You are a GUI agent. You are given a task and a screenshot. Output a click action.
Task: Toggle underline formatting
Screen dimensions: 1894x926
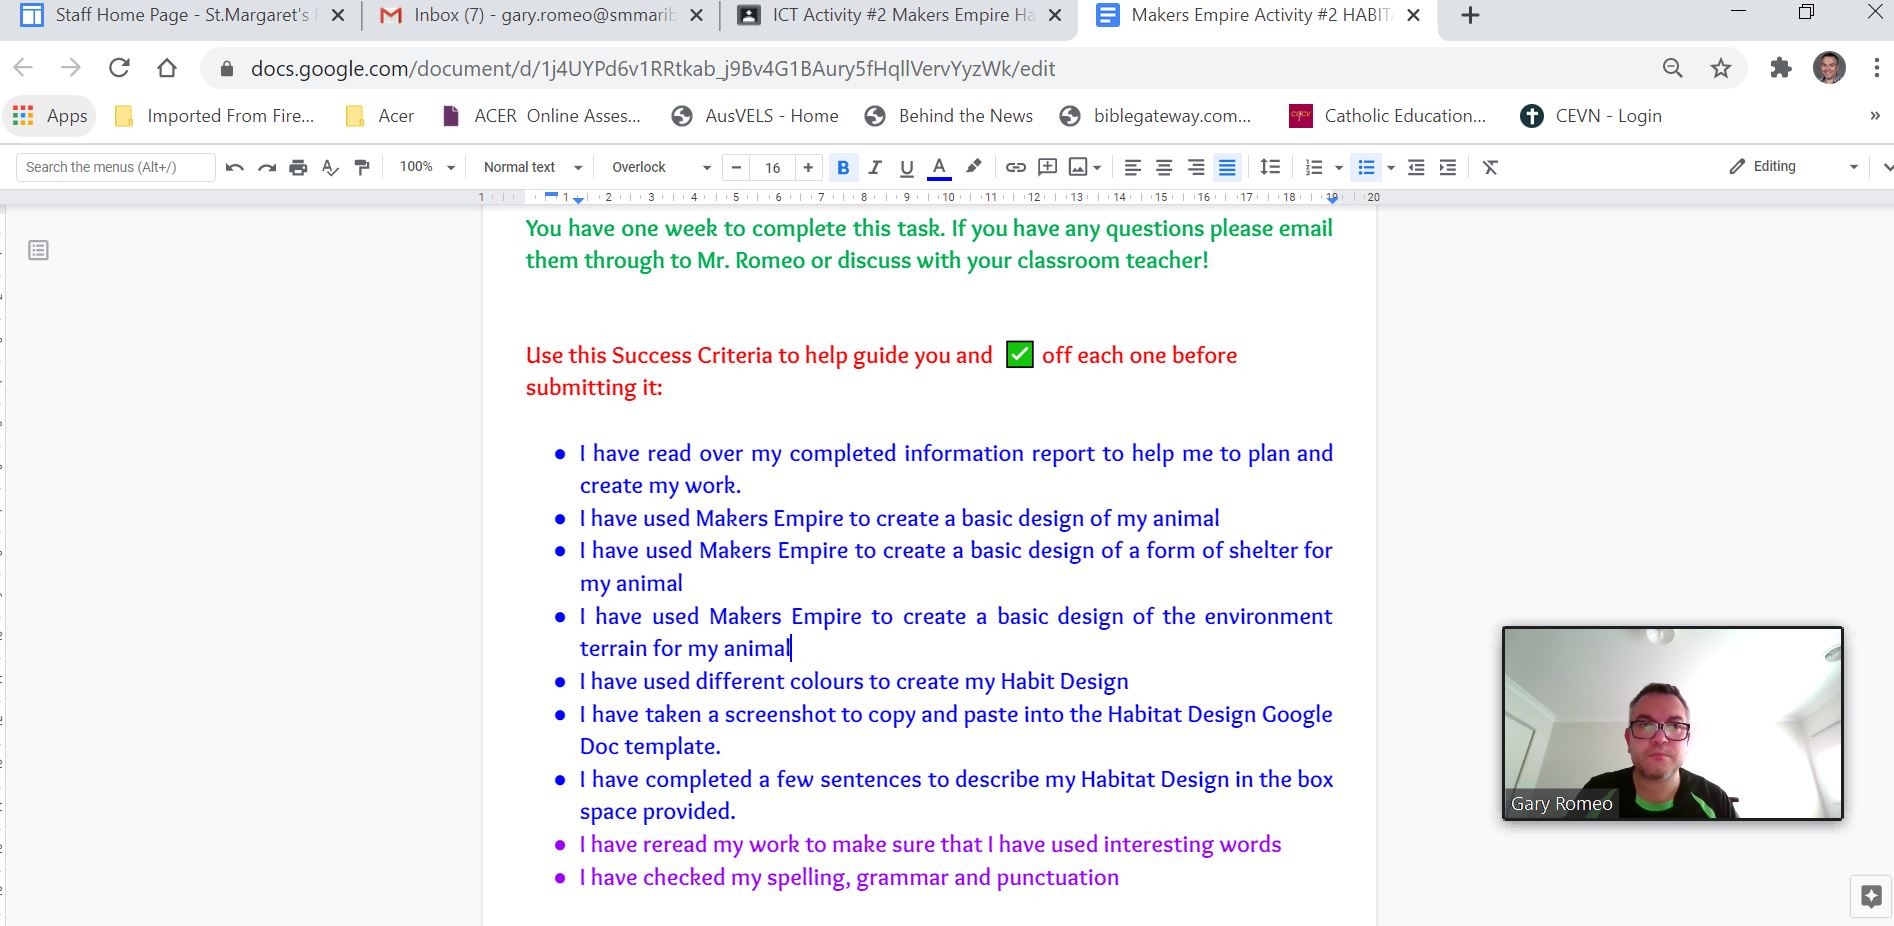907,167
